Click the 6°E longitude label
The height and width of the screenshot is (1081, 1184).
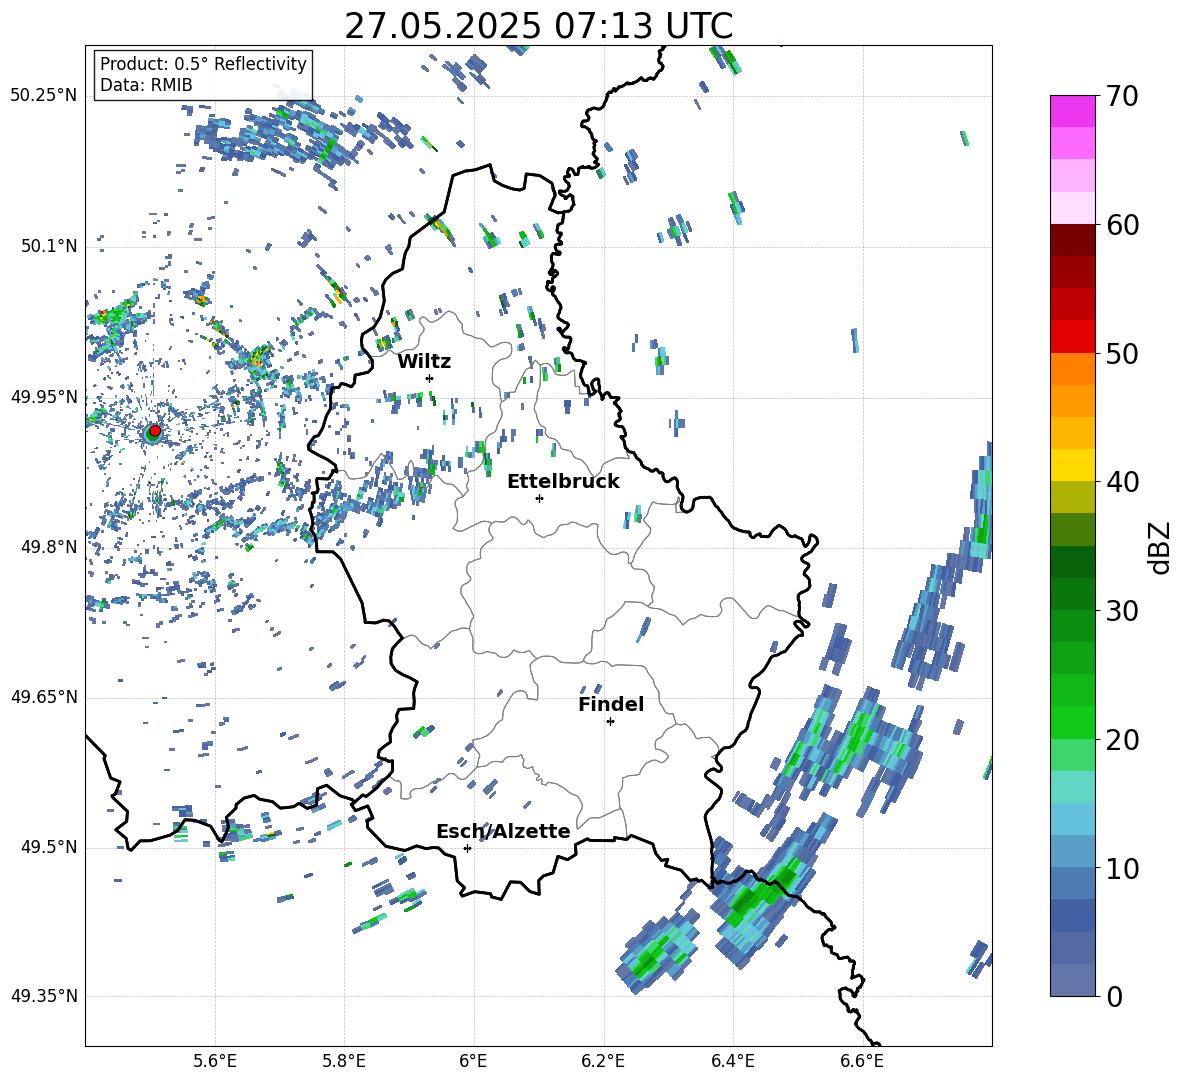tap(473, 1061)
